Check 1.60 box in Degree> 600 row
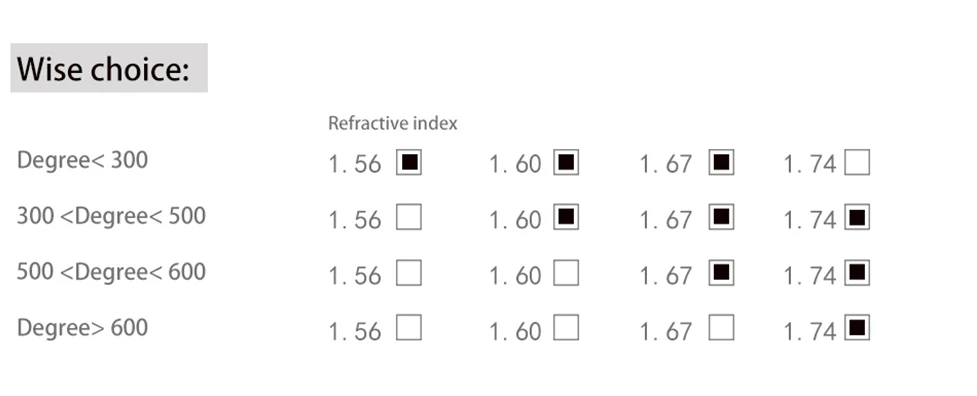 pyautogui.click(x=566, y=328)
